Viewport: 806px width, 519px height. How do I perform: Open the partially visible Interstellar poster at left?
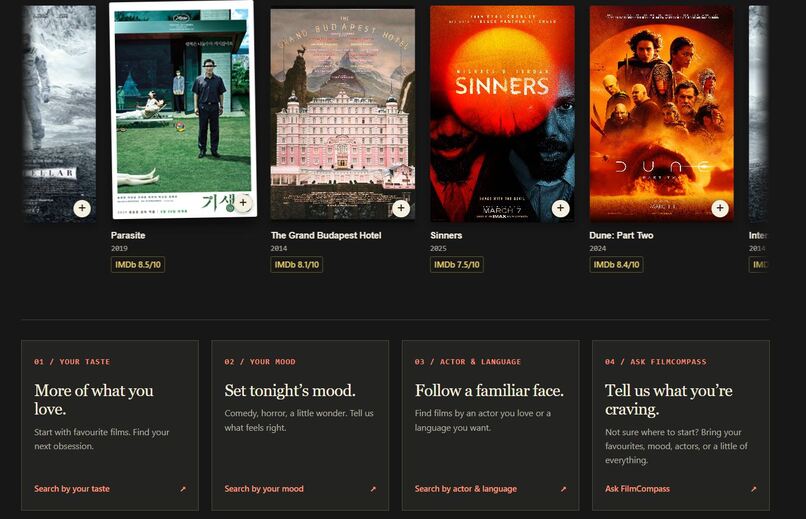pyautogui.click(x=59, y=114)
